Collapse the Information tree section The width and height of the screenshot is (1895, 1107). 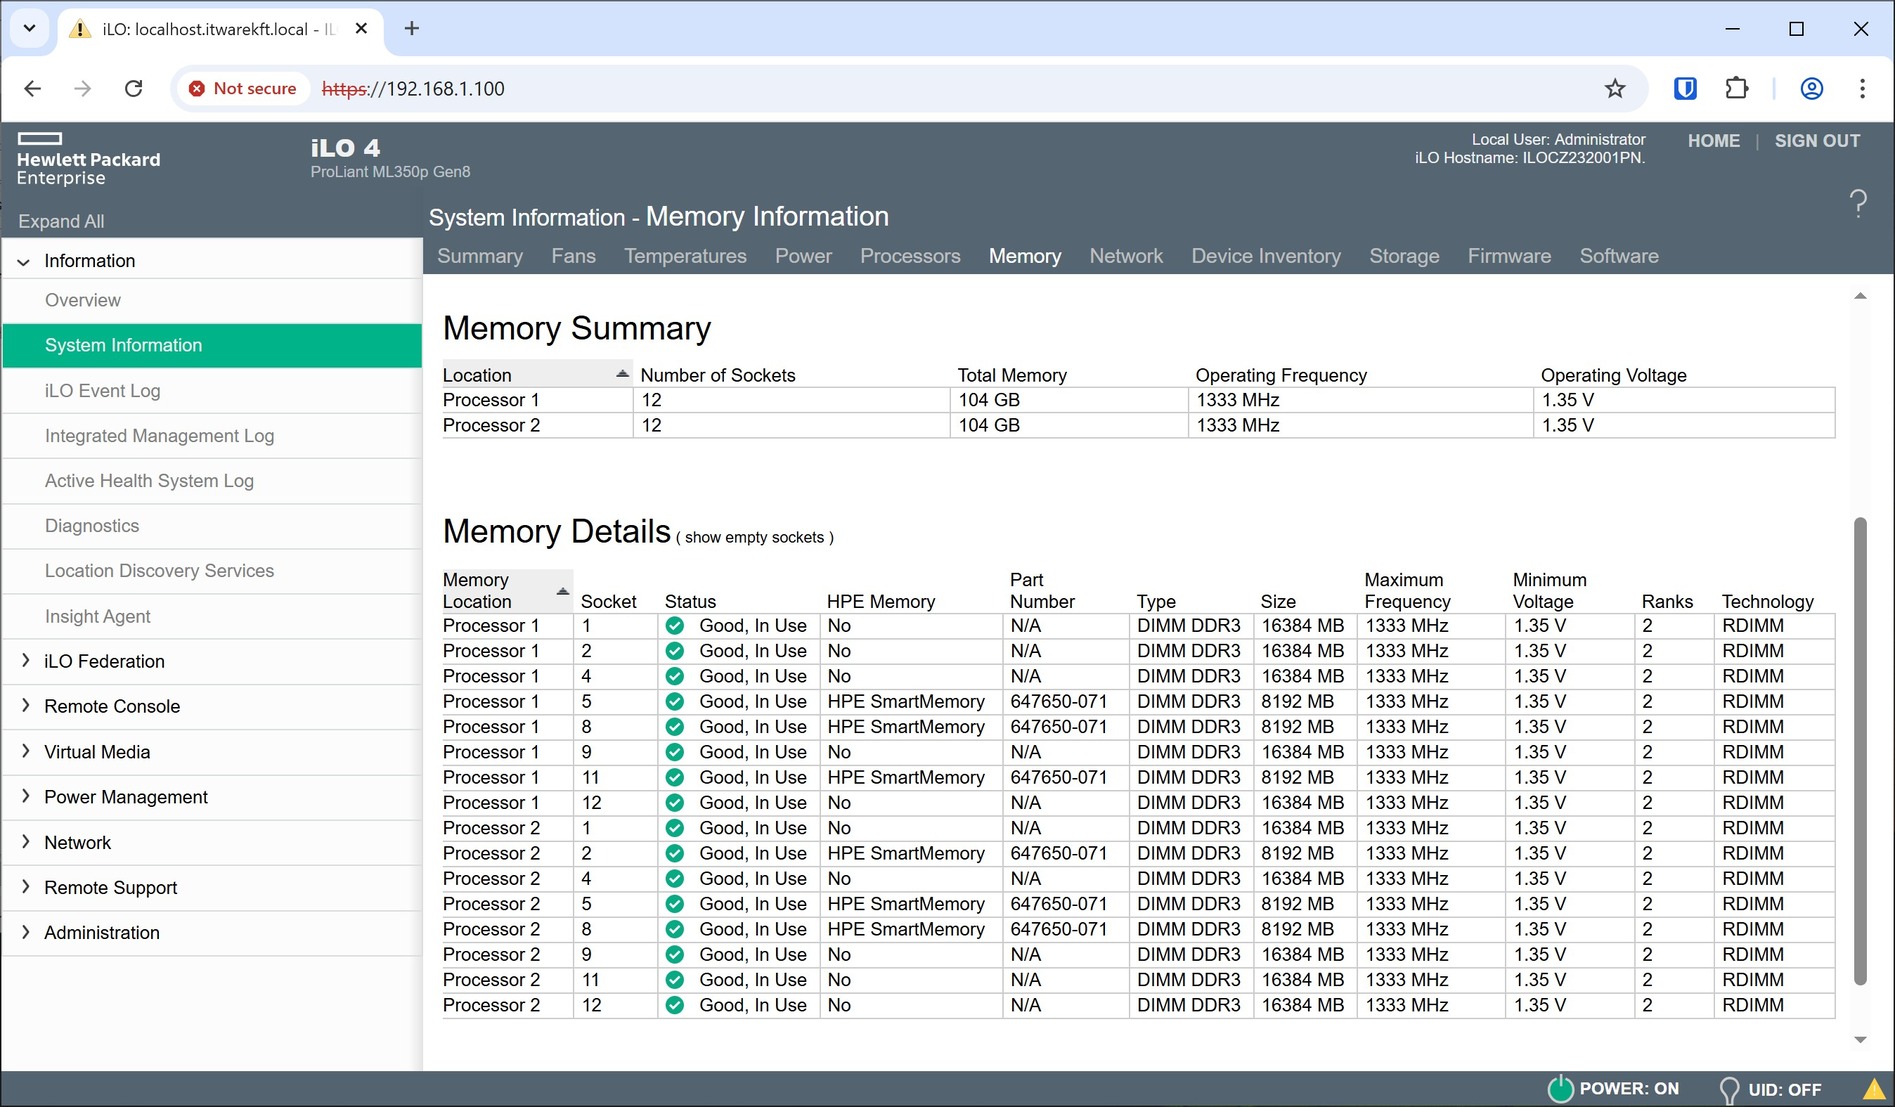(24, 262)
